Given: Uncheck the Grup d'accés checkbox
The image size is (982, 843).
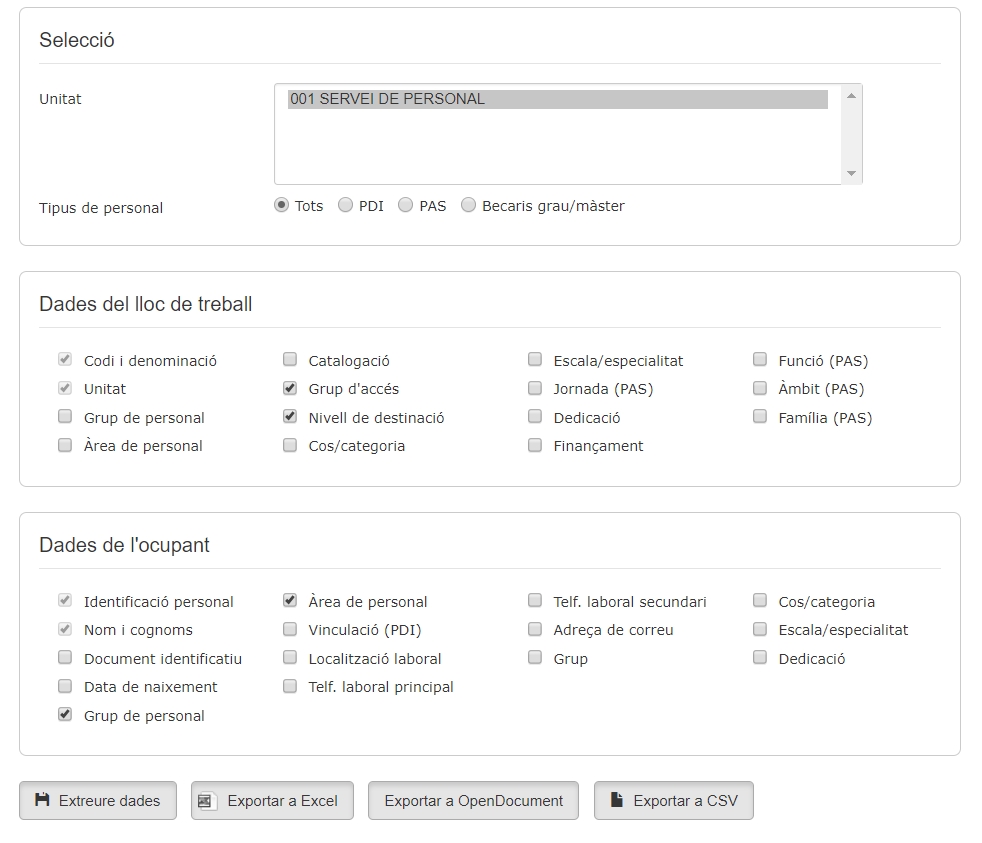Looking at the screenshot, I should click(x=290, y=388).
